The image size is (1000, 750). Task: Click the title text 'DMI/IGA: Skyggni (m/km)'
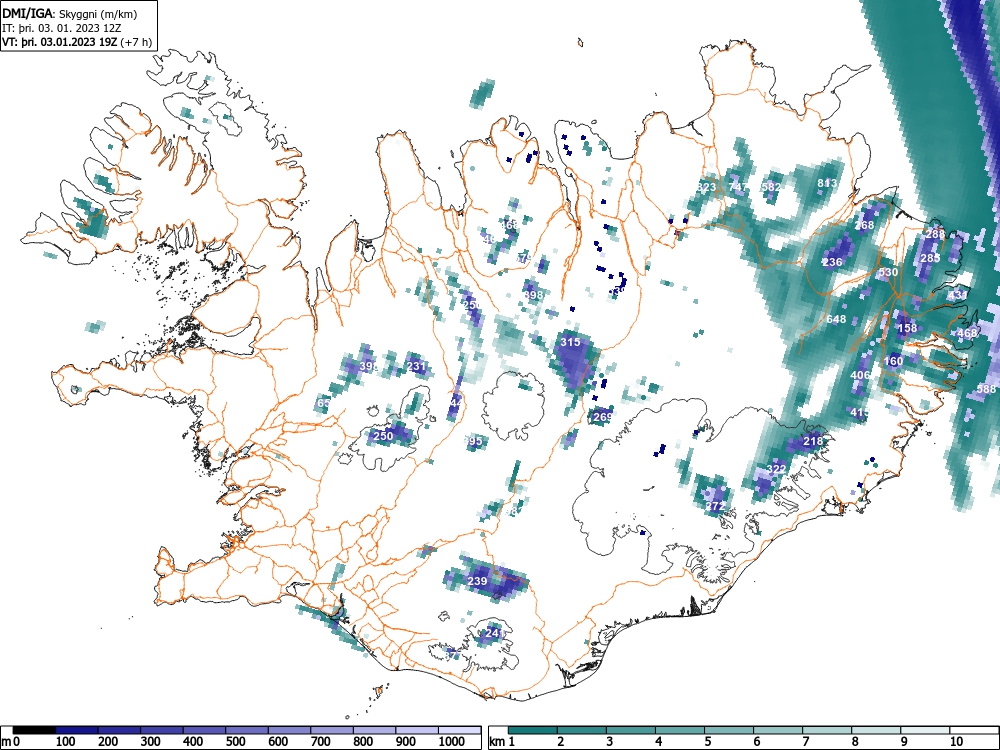70,13
